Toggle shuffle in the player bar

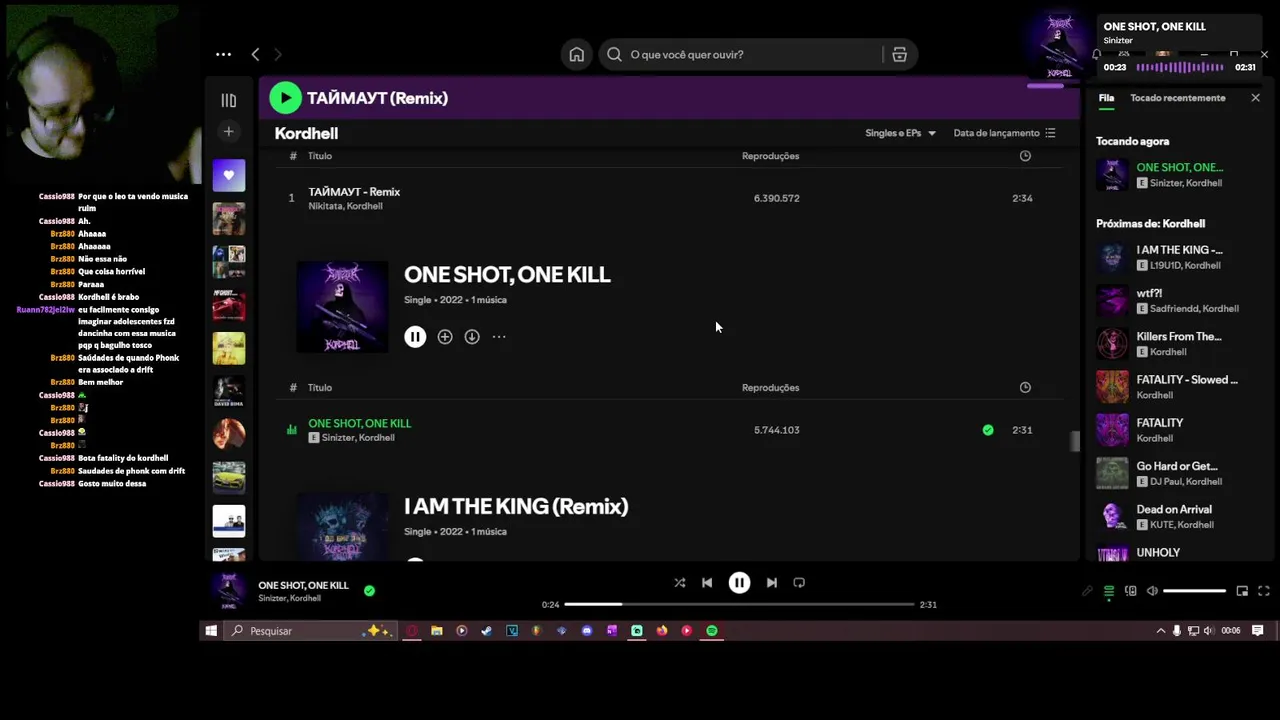(680, 583)
